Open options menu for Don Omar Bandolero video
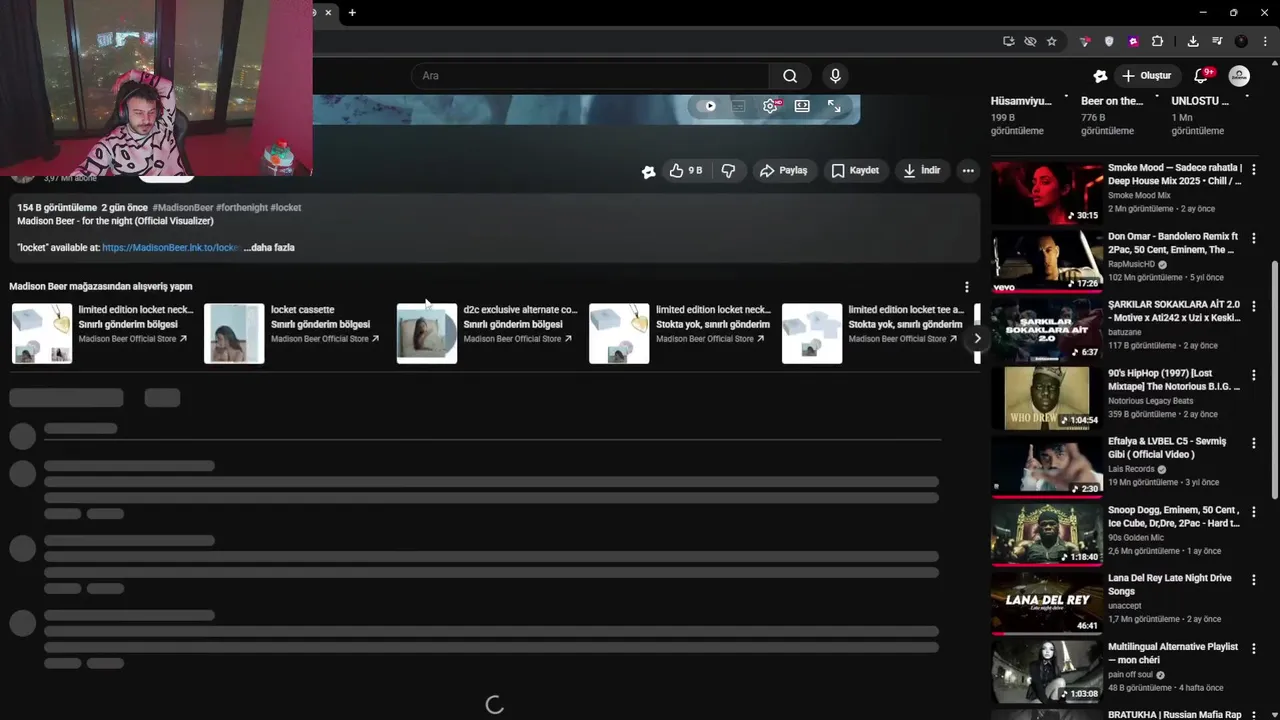The width and height of the screenshot is (1280, 720). coord(1253,238)
